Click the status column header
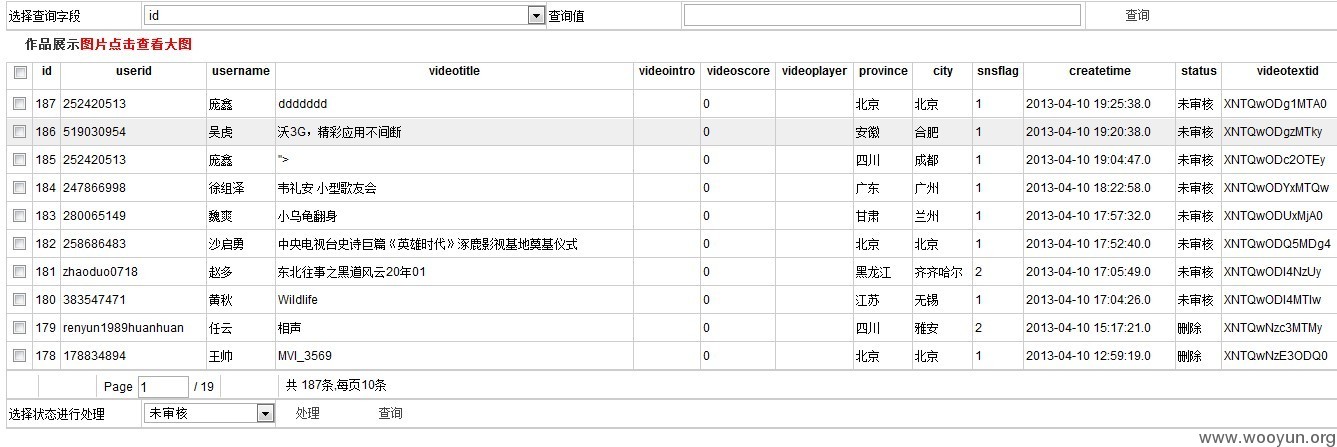 (1199, 71)
